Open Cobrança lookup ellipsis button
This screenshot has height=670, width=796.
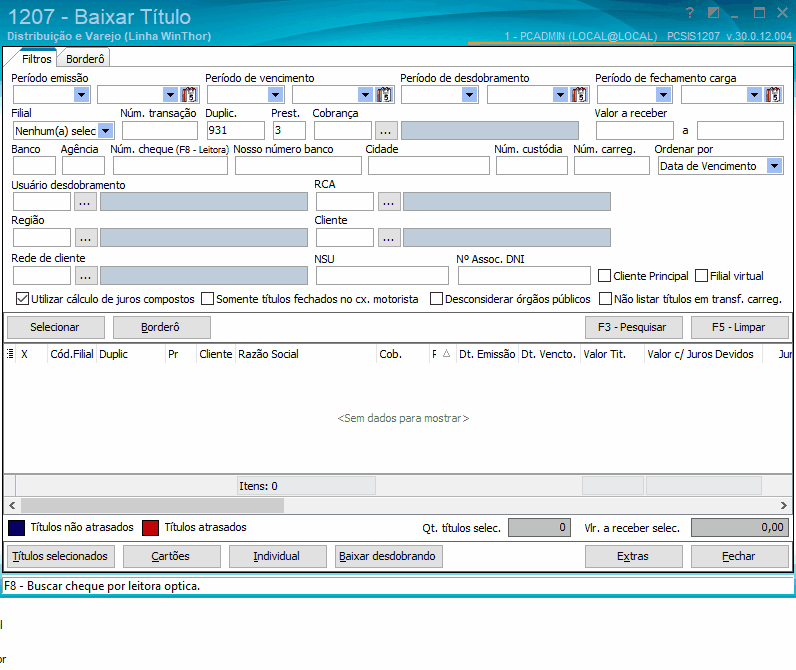pyautogui.click(x=386, y=130)
